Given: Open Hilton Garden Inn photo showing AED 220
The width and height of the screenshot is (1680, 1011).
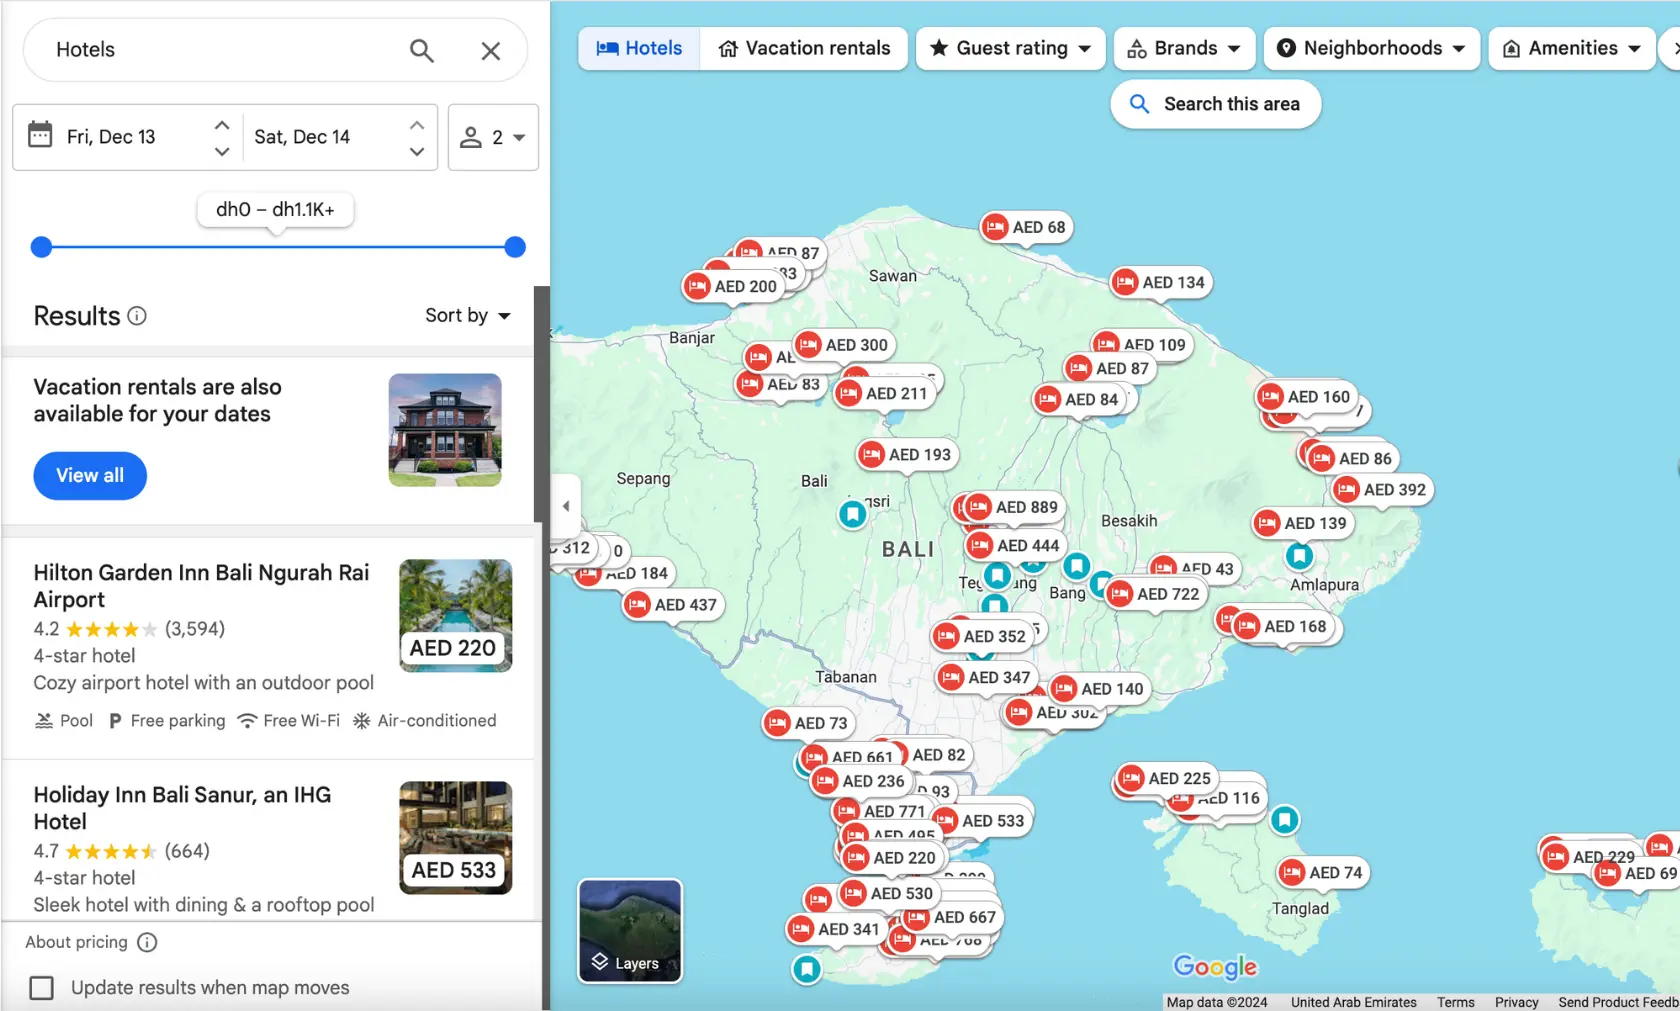Looking at the screenshot, I should 455,615.
